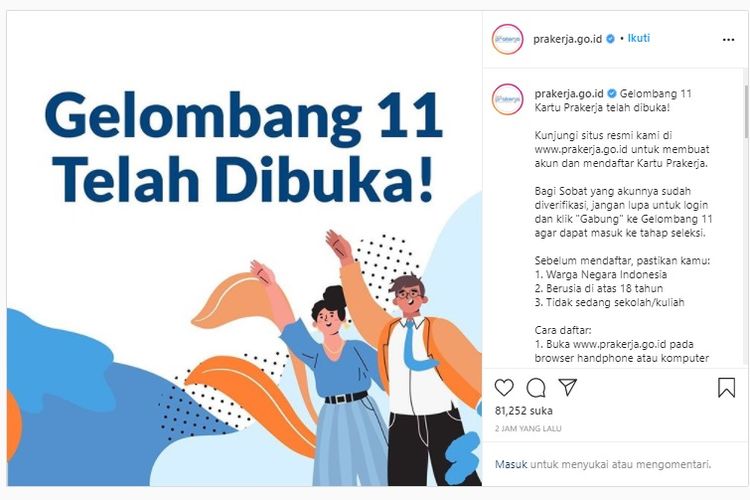Open the prakerja.go.id username in caption
This screenshot has width=750, height=500.
pyautogui.click(x=569, y=93)
